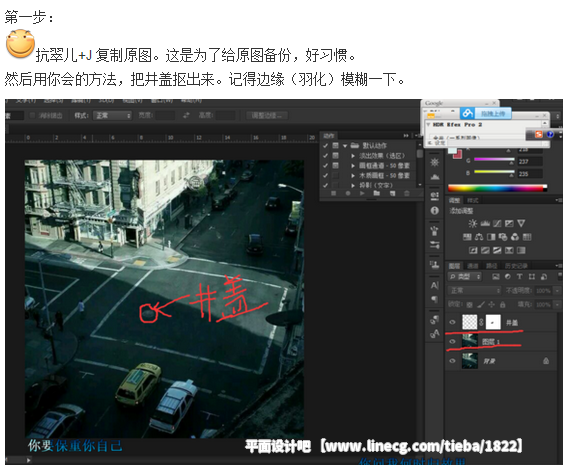
Task: Switch to the 历史记录 tab
Action: click(516, 266)
